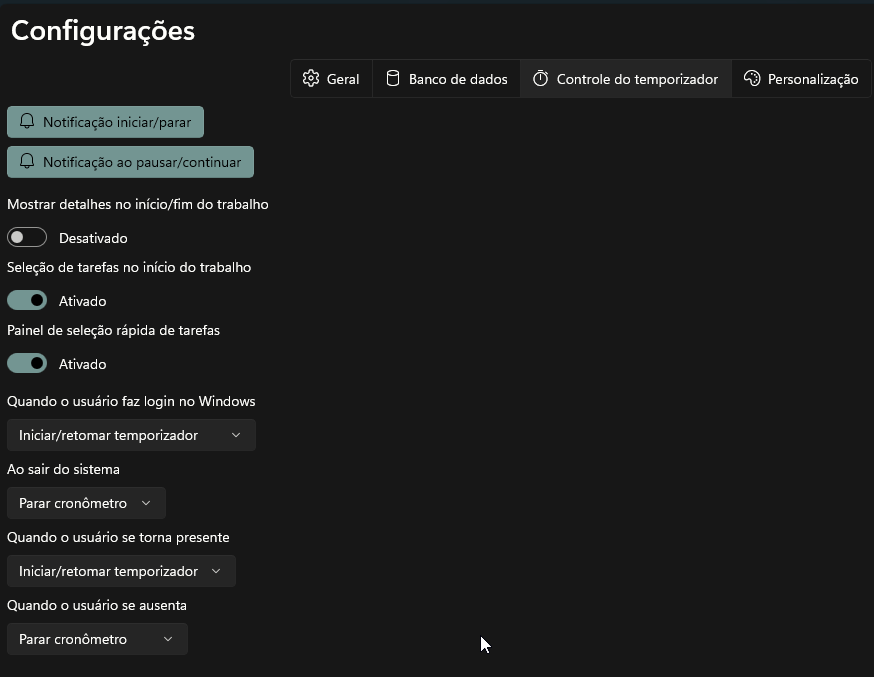Click the palette icon beside Personalização
This screenshot has width=874, height=677.
click(752, 79)
